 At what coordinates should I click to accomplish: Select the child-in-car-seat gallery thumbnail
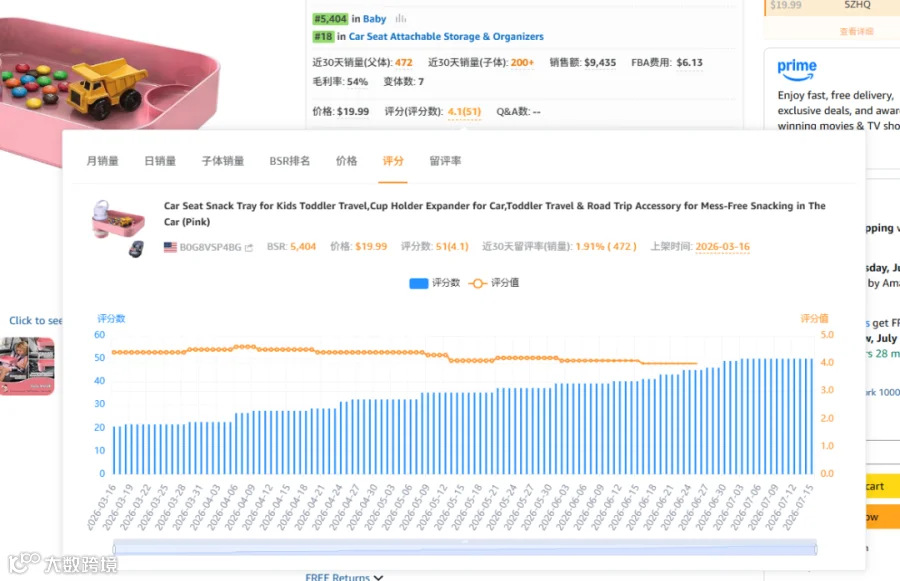point(27,366)
